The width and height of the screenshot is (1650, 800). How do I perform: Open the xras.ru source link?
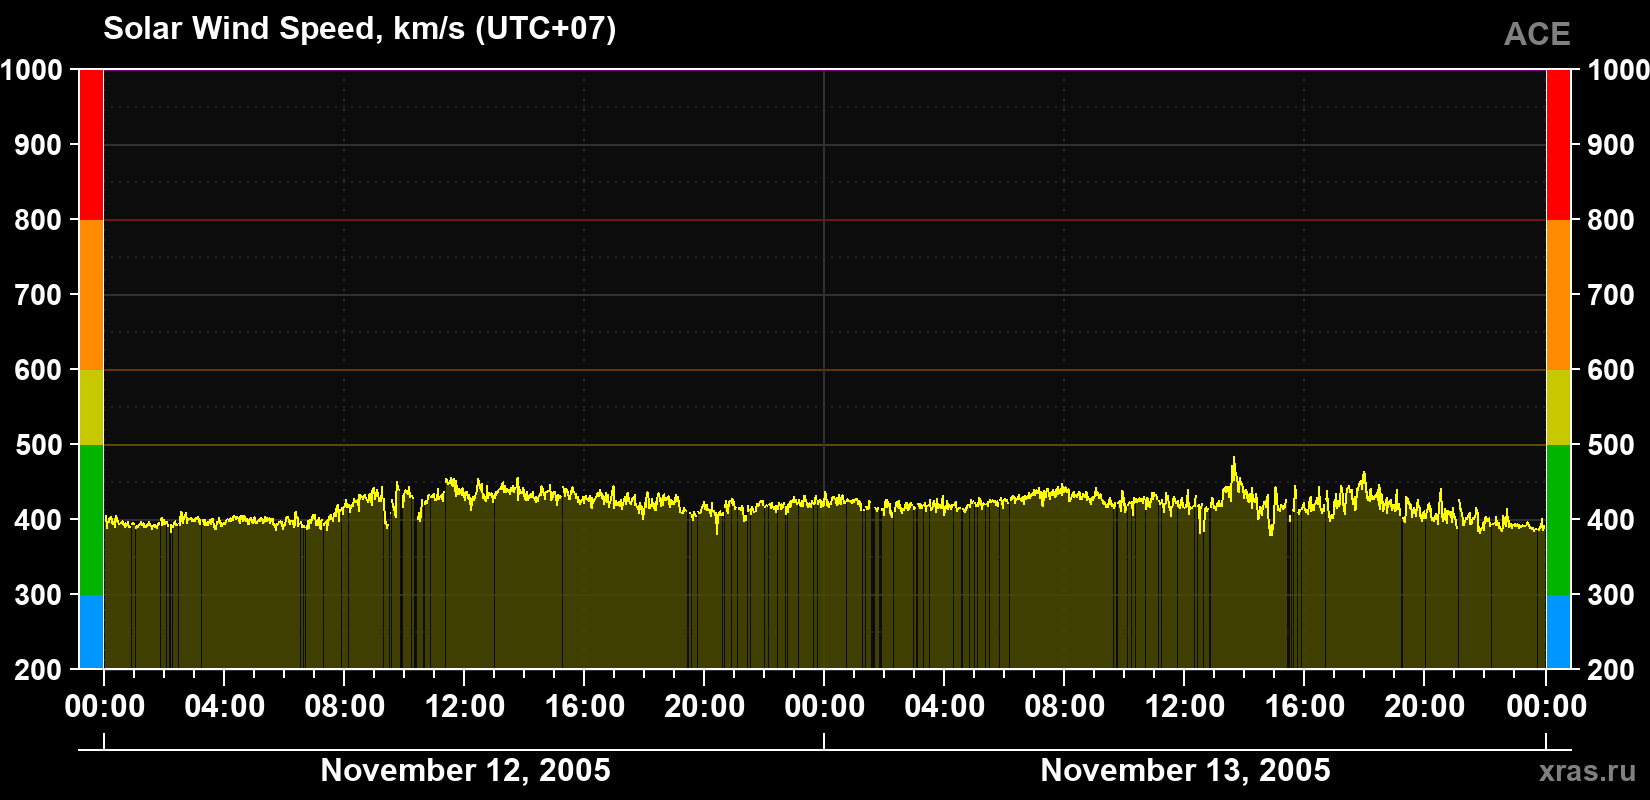coord(1588,771)
